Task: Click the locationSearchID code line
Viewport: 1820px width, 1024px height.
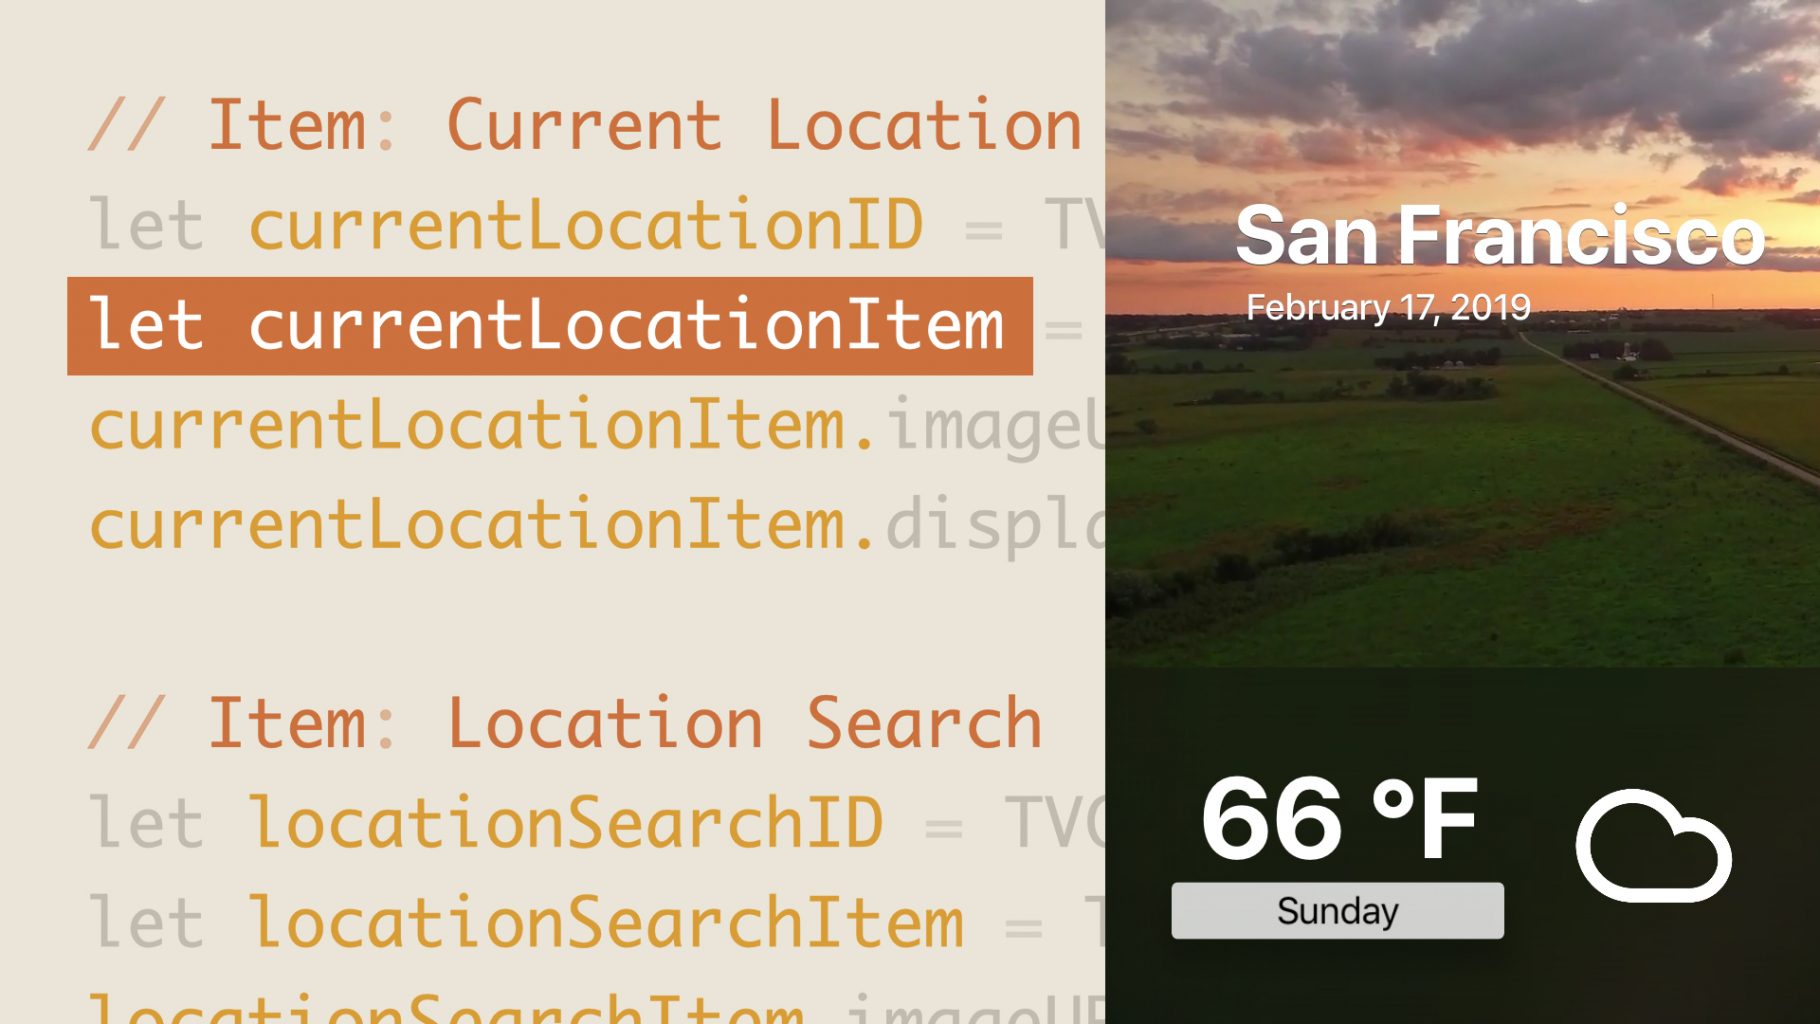Action: click(597, 823)
